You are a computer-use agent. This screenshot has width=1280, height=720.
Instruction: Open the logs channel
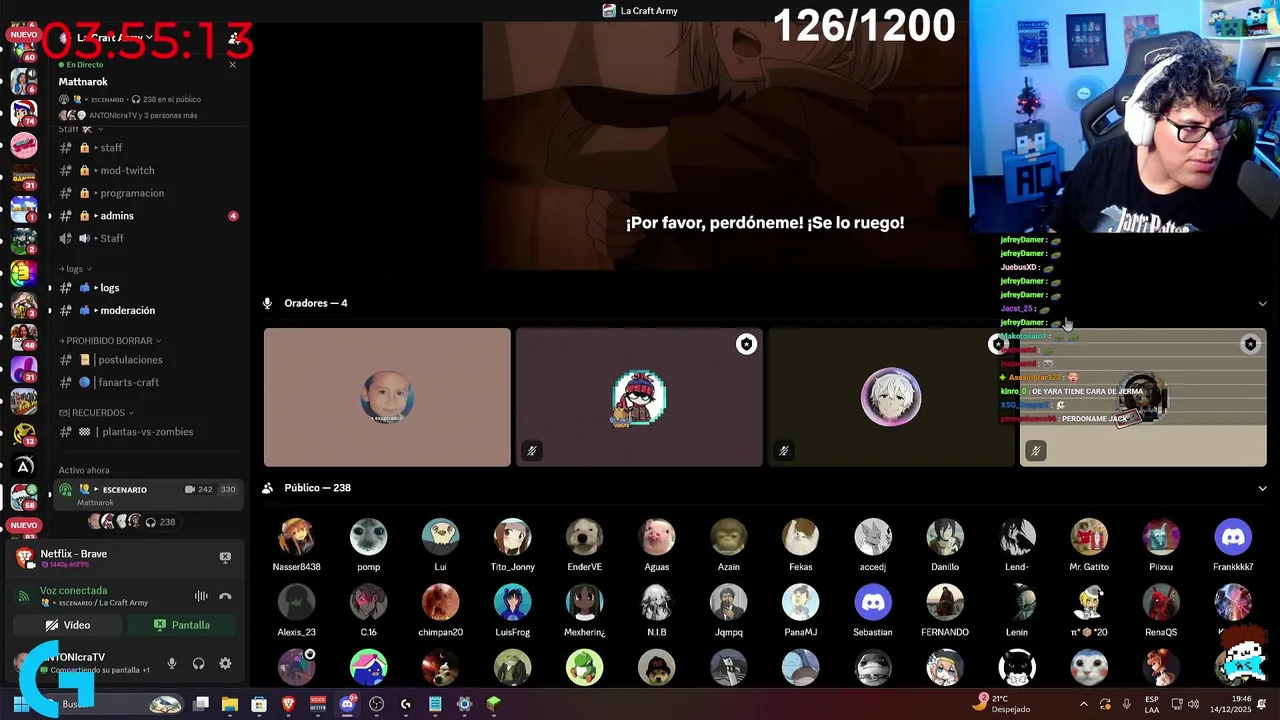(x=150, y=288)
